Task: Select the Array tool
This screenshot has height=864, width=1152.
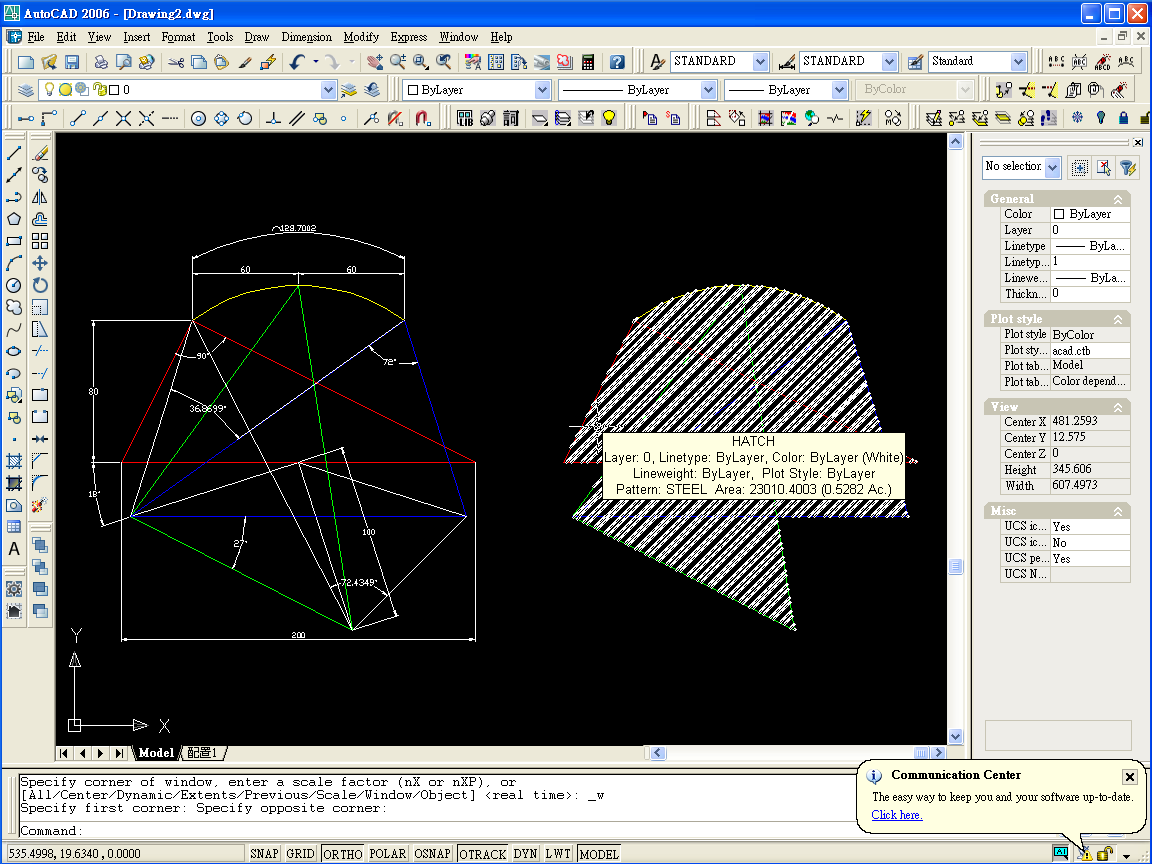Action: pos(40,241)
